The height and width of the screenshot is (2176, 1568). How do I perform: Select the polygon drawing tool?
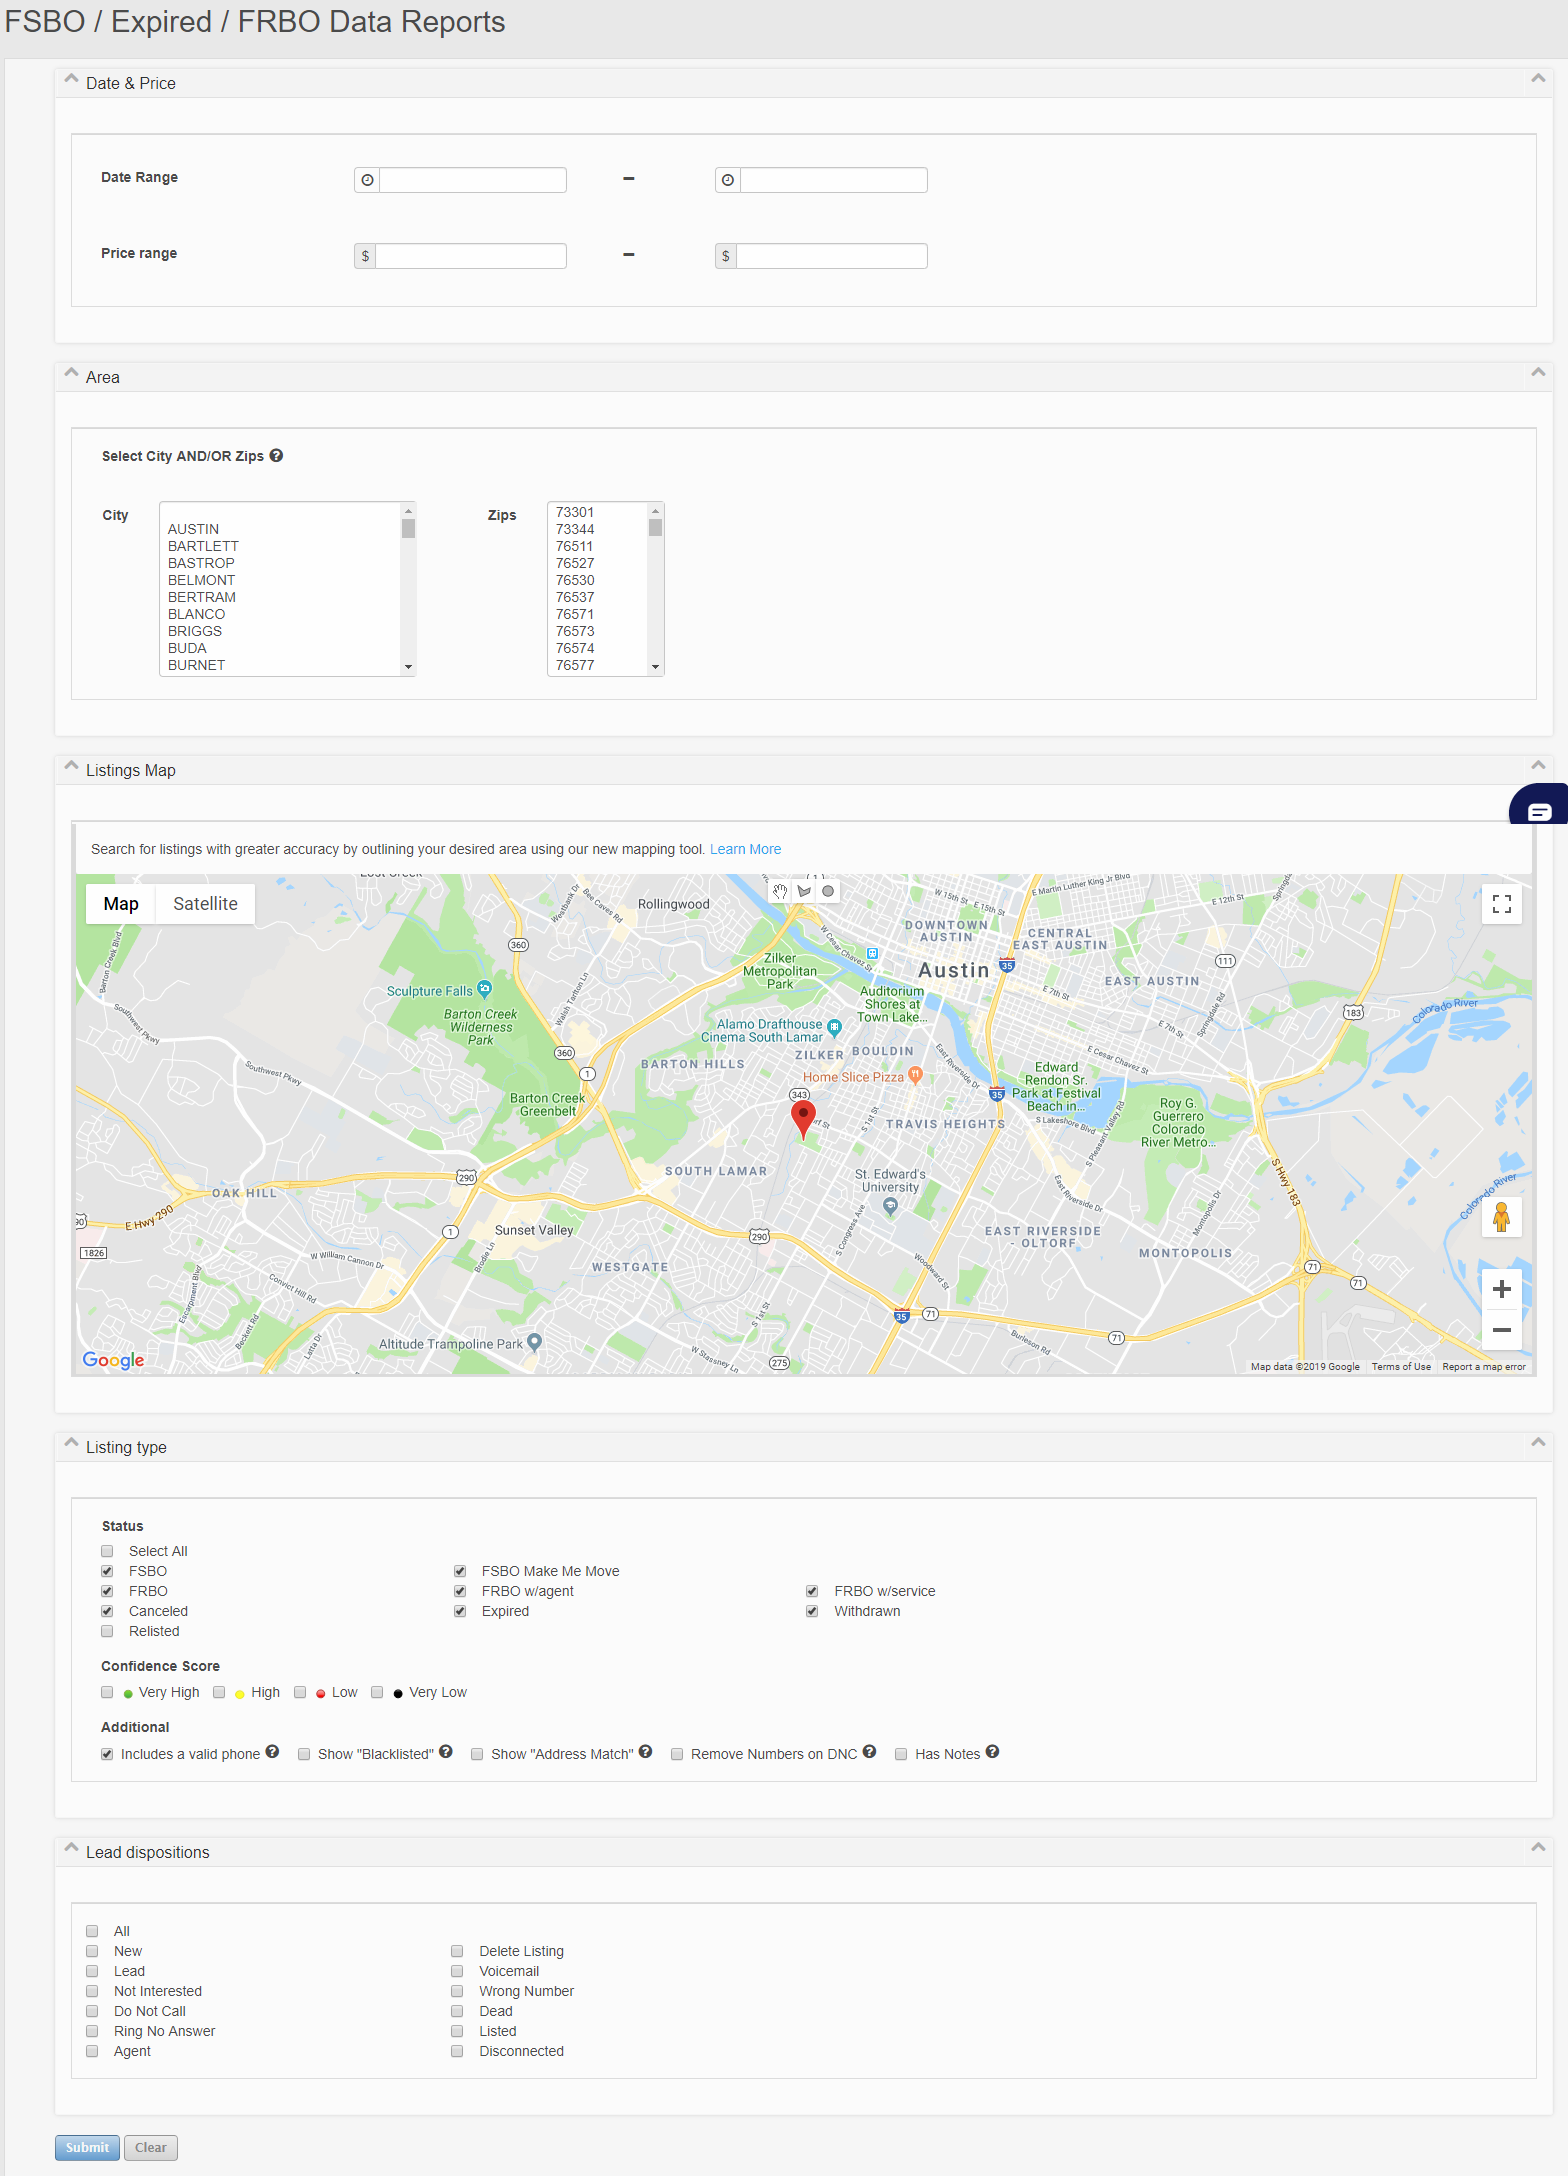804,891
